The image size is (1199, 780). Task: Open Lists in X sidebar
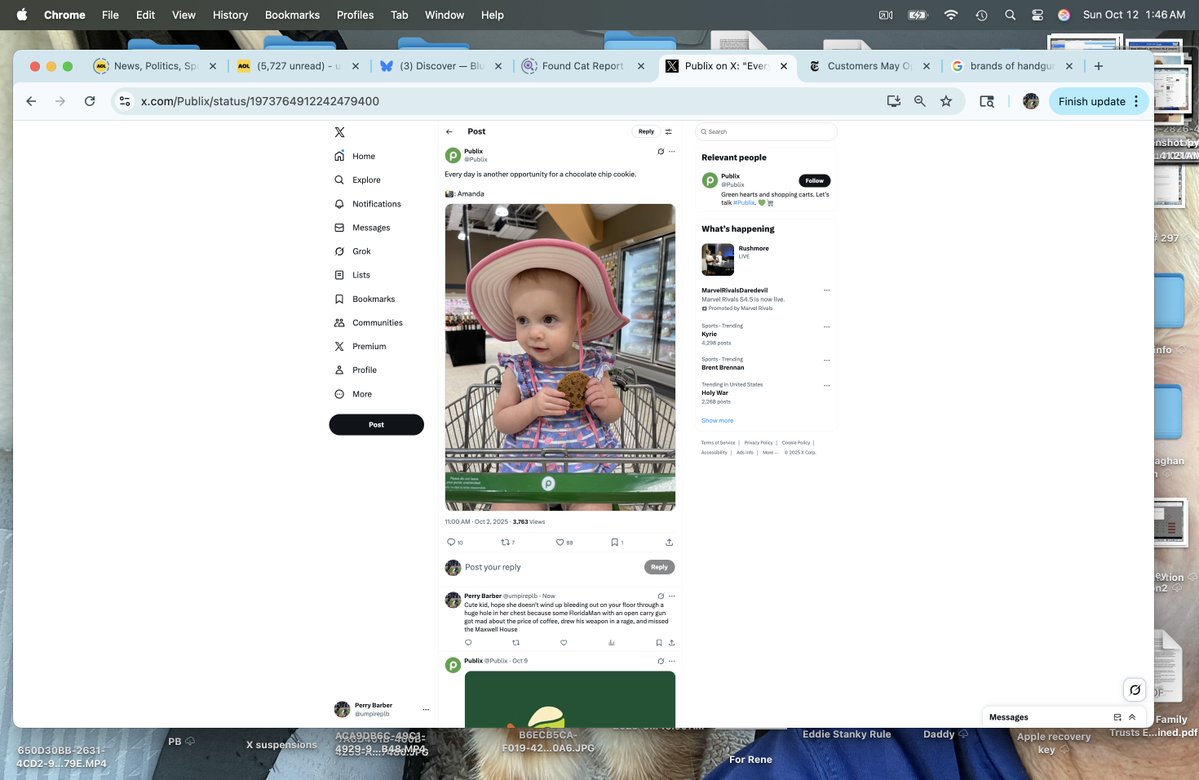(353, 275)
